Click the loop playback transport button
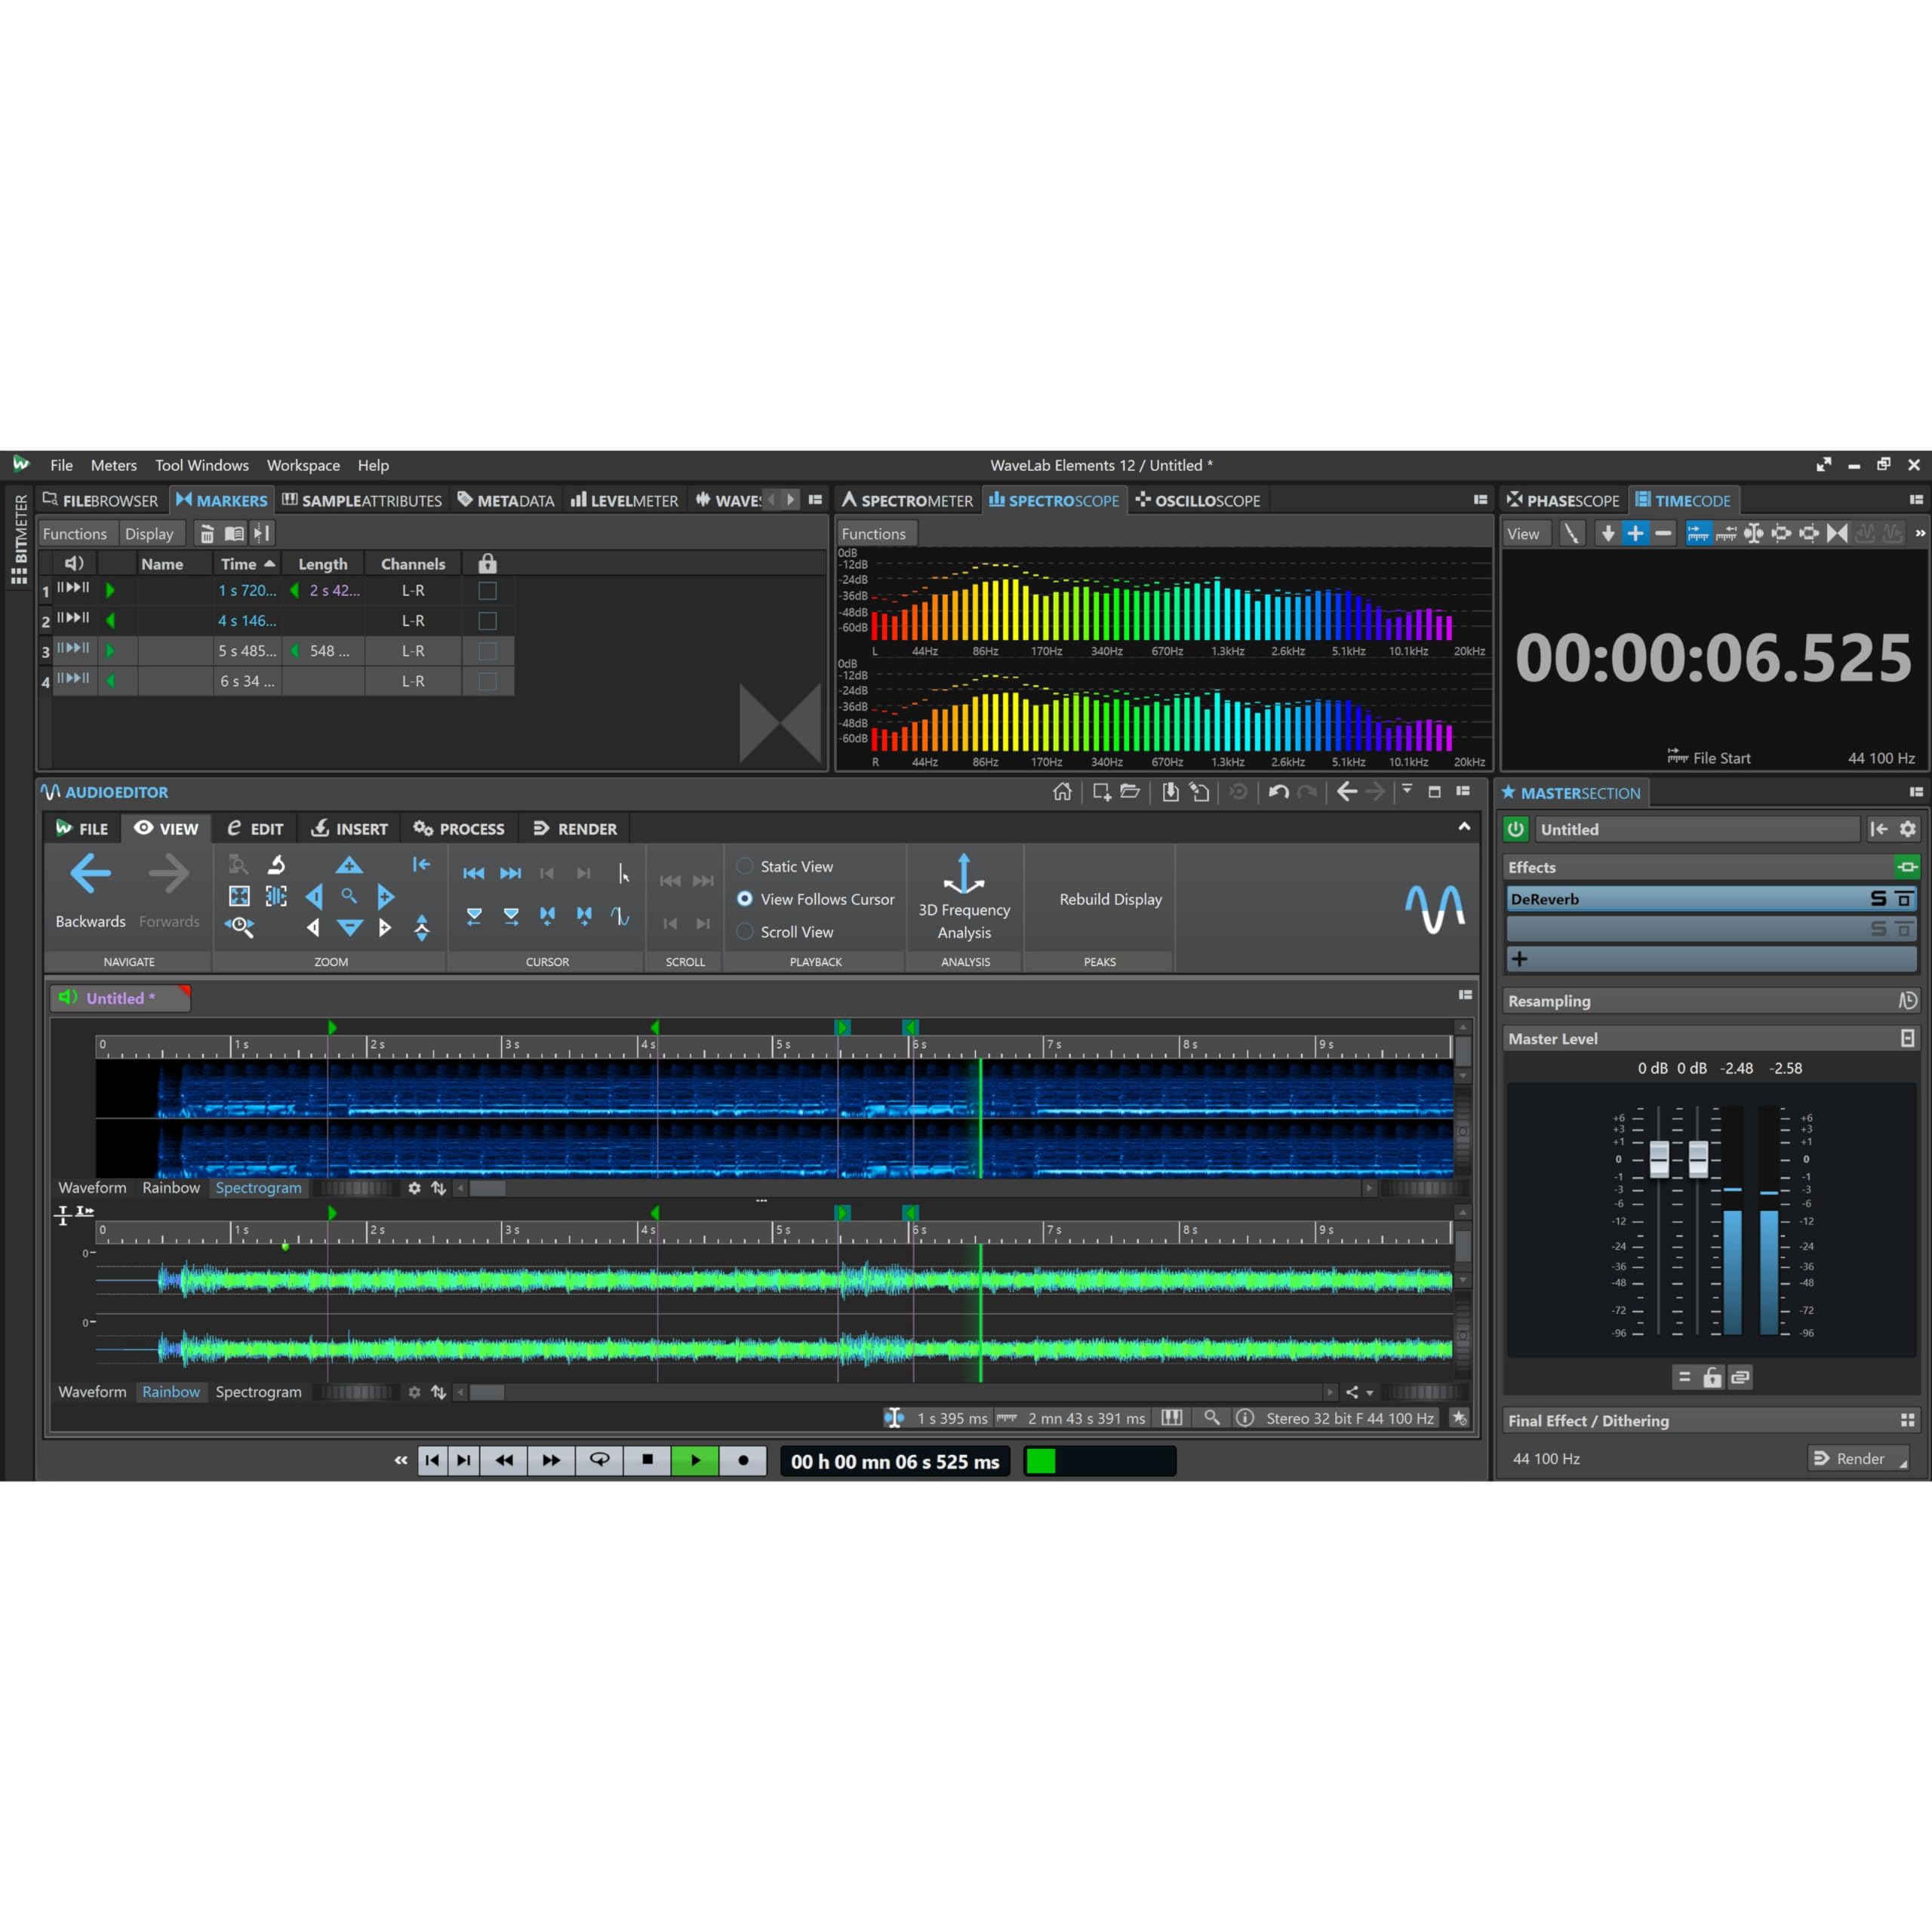 click(599, 1460)
